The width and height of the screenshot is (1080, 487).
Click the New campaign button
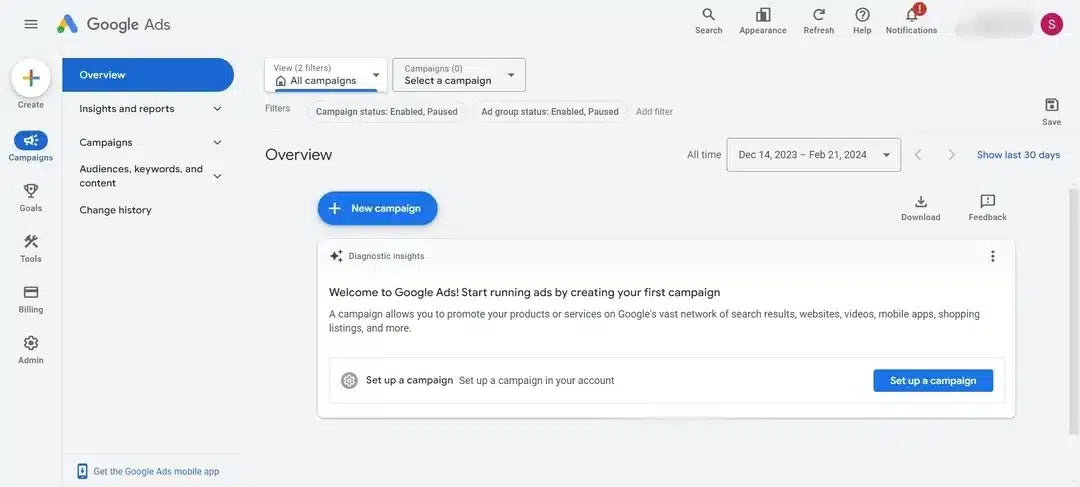[x=377, y=208]
